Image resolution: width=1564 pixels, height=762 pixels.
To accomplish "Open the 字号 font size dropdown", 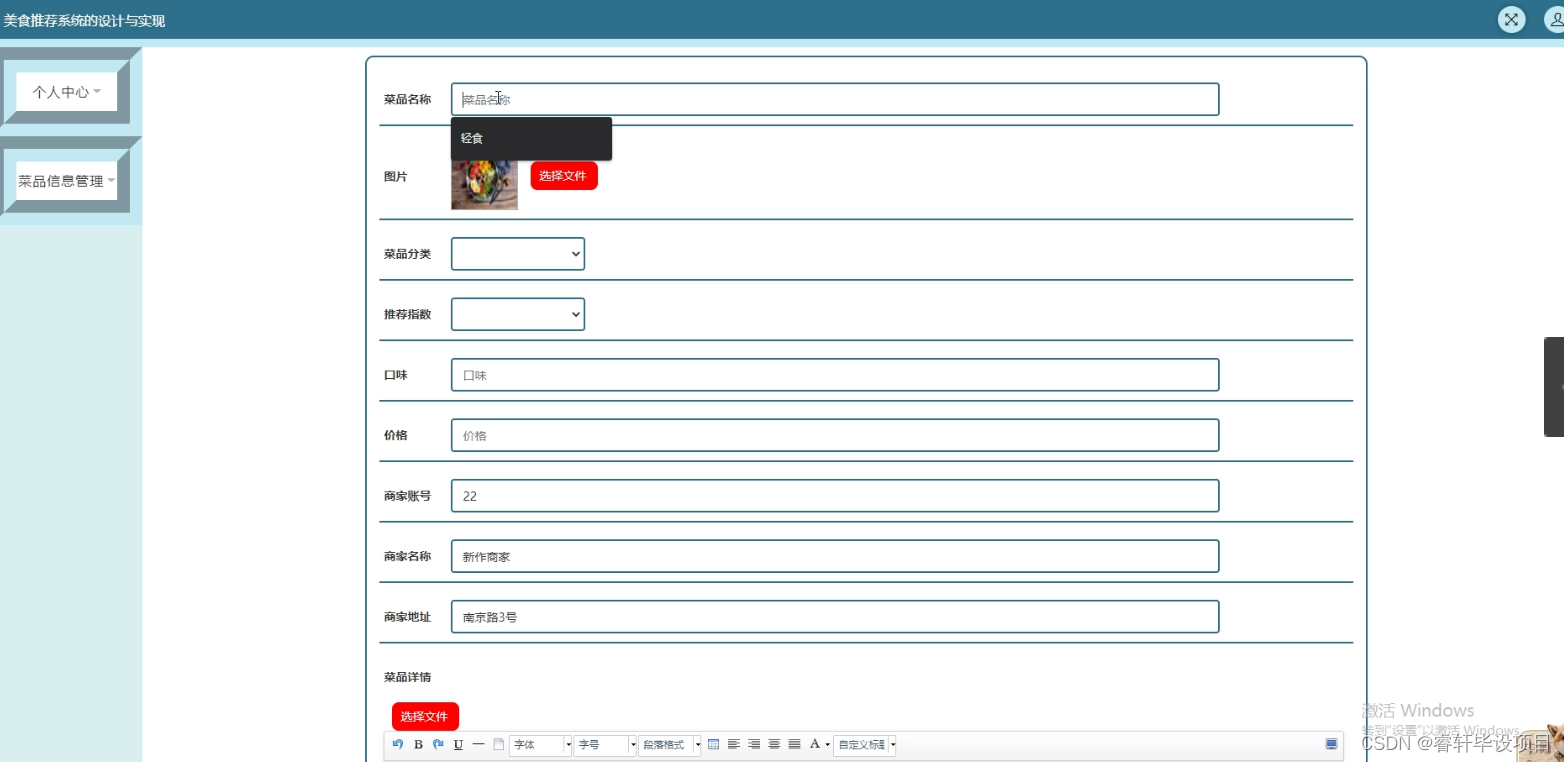I will click(x=605, y=745).
